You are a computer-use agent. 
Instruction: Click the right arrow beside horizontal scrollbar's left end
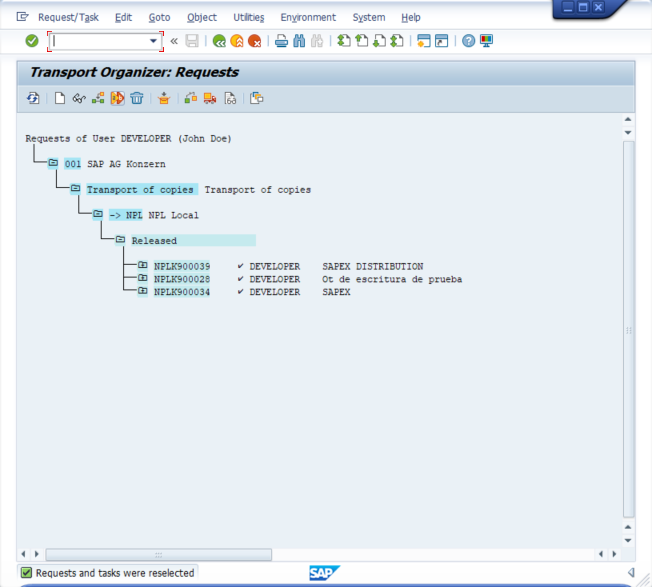click(x=37, y=554)
